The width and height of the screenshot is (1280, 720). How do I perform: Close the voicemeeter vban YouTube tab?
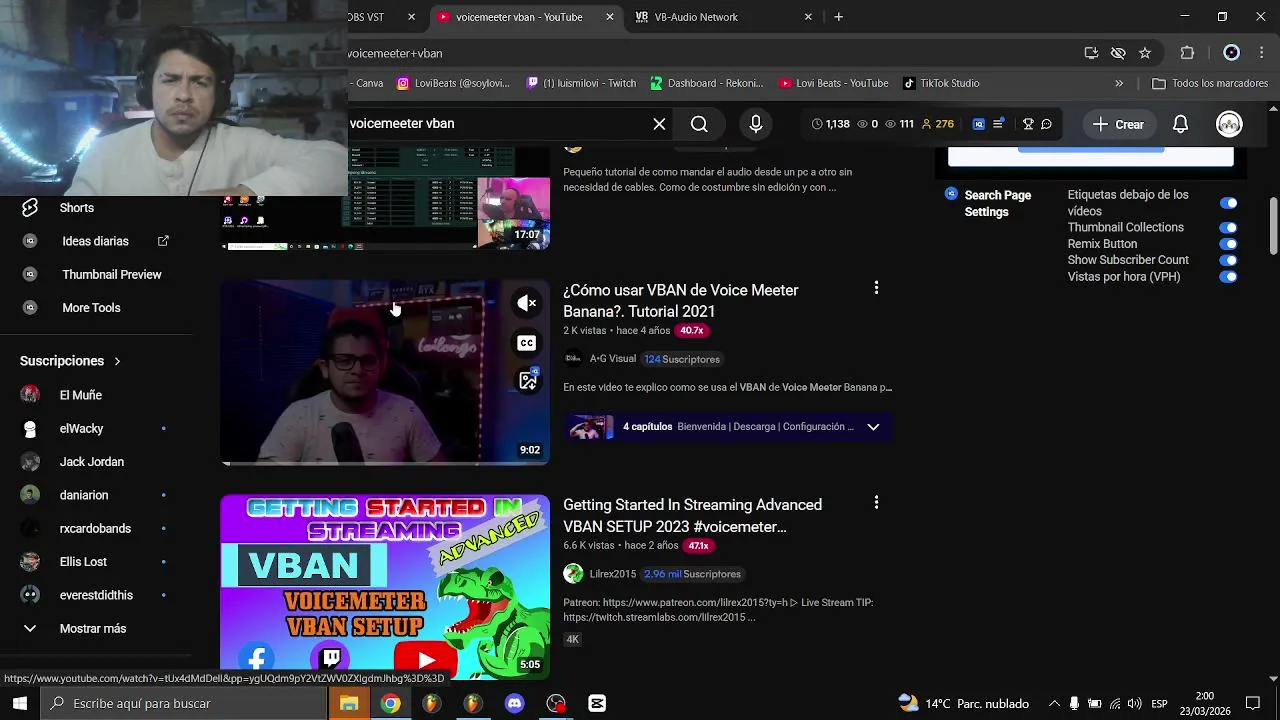[610, 17]
